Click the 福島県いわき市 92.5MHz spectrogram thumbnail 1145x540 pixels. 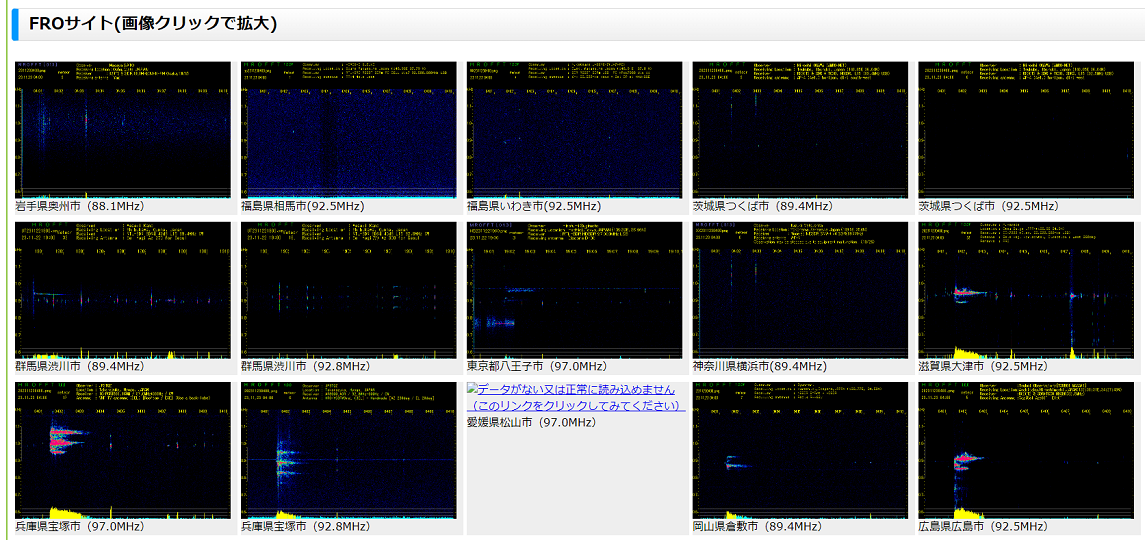point(575,130)
